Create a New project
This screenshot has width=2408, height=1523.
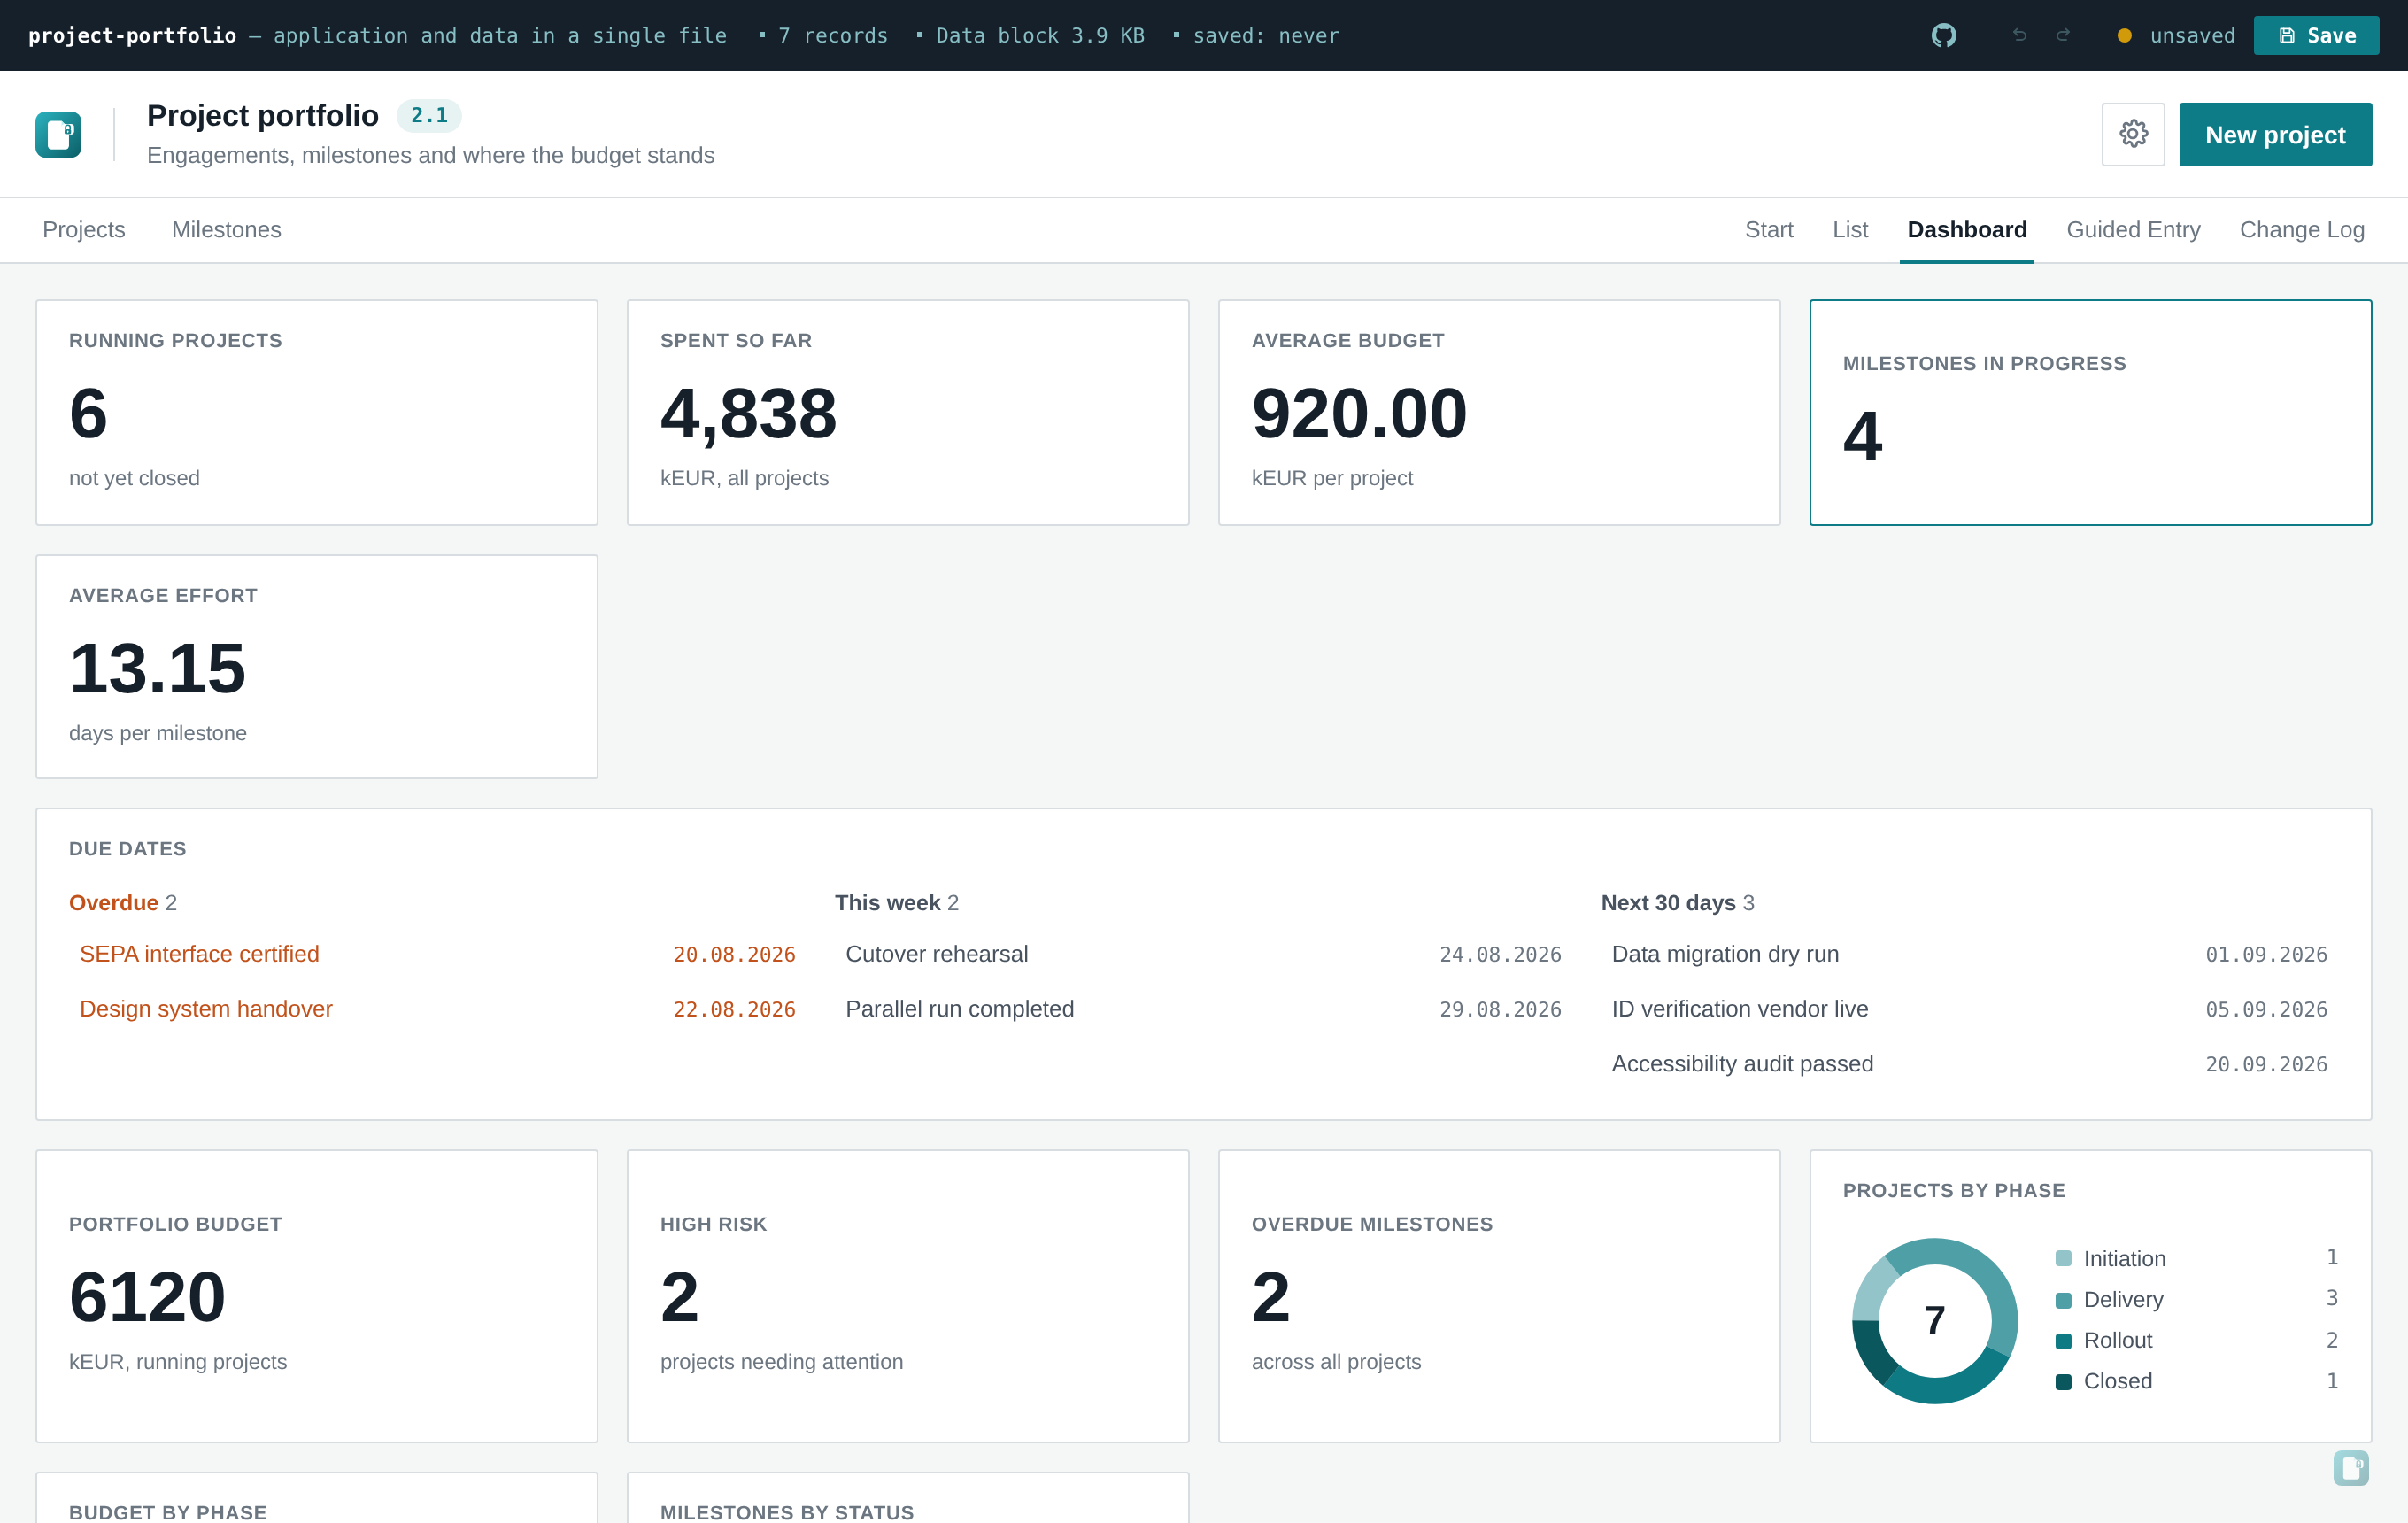click(2275, 134)
